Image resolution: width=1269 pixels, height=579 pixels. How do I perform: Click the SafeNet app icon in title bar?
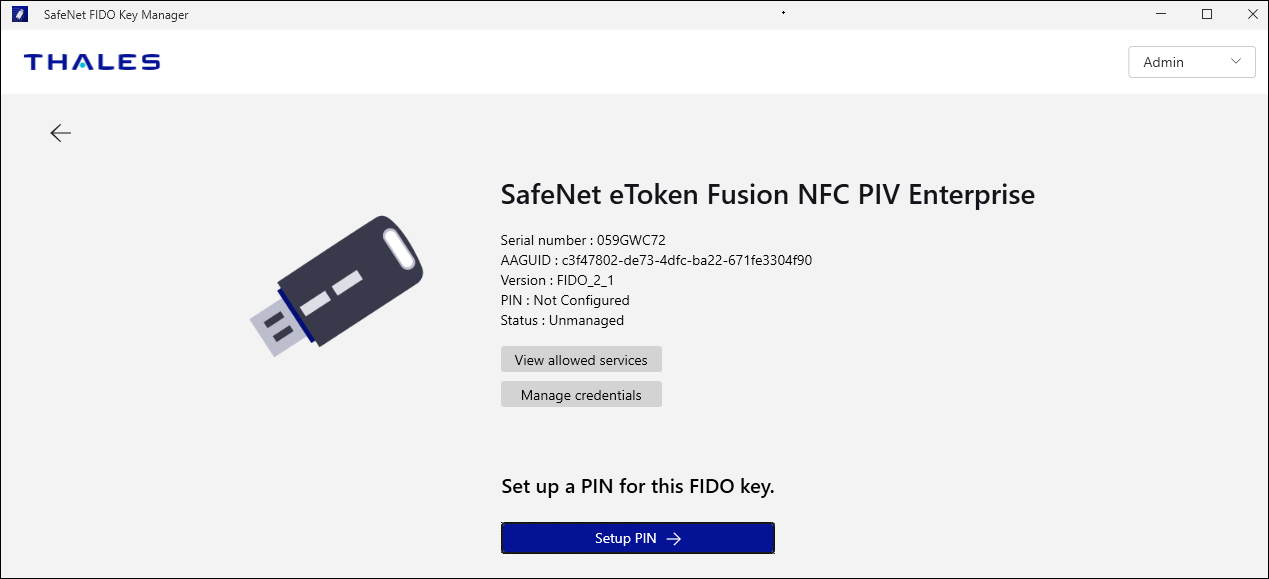click(19, 14)
